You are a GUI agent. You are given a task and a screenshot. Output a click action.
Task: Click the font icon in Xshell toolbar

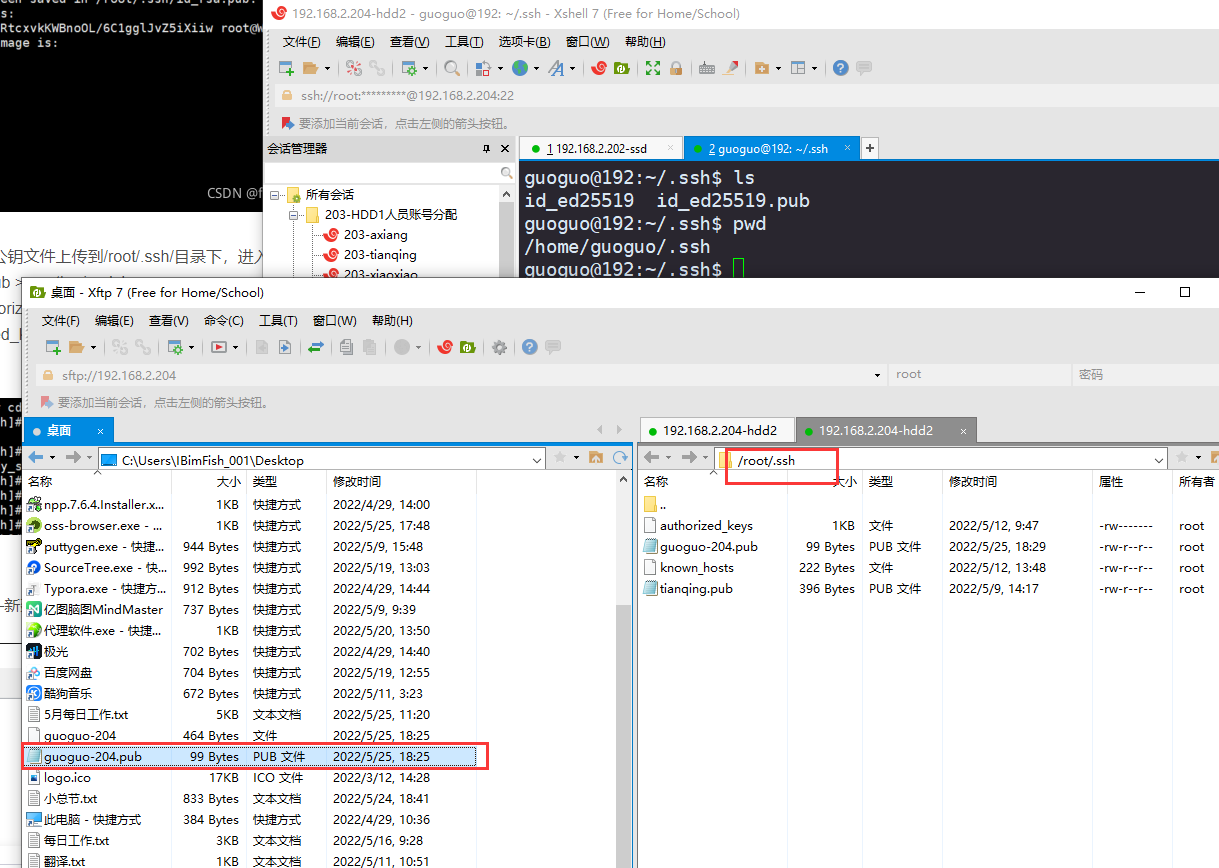coord(555,68)
